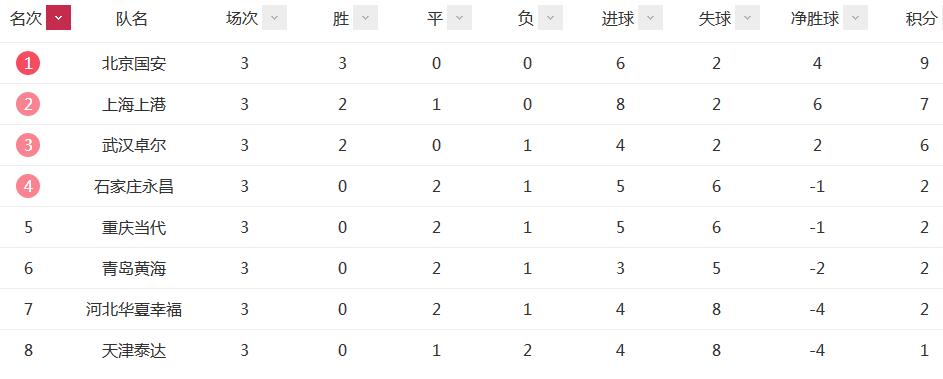
Task: Click the rank 4 pink badge
Action: 28,186
